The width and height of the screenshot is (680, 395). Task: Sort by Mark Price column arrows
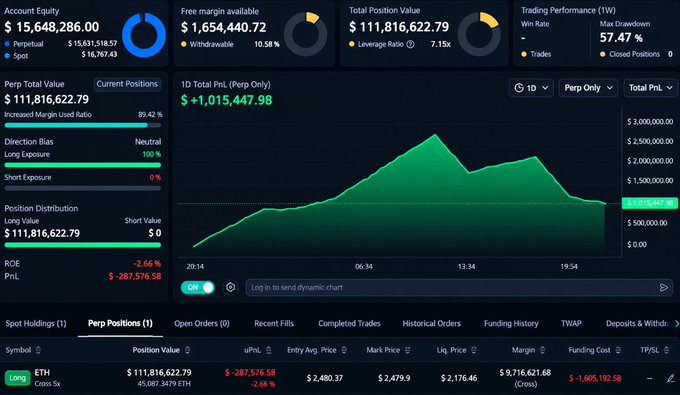tap(407, 350)
